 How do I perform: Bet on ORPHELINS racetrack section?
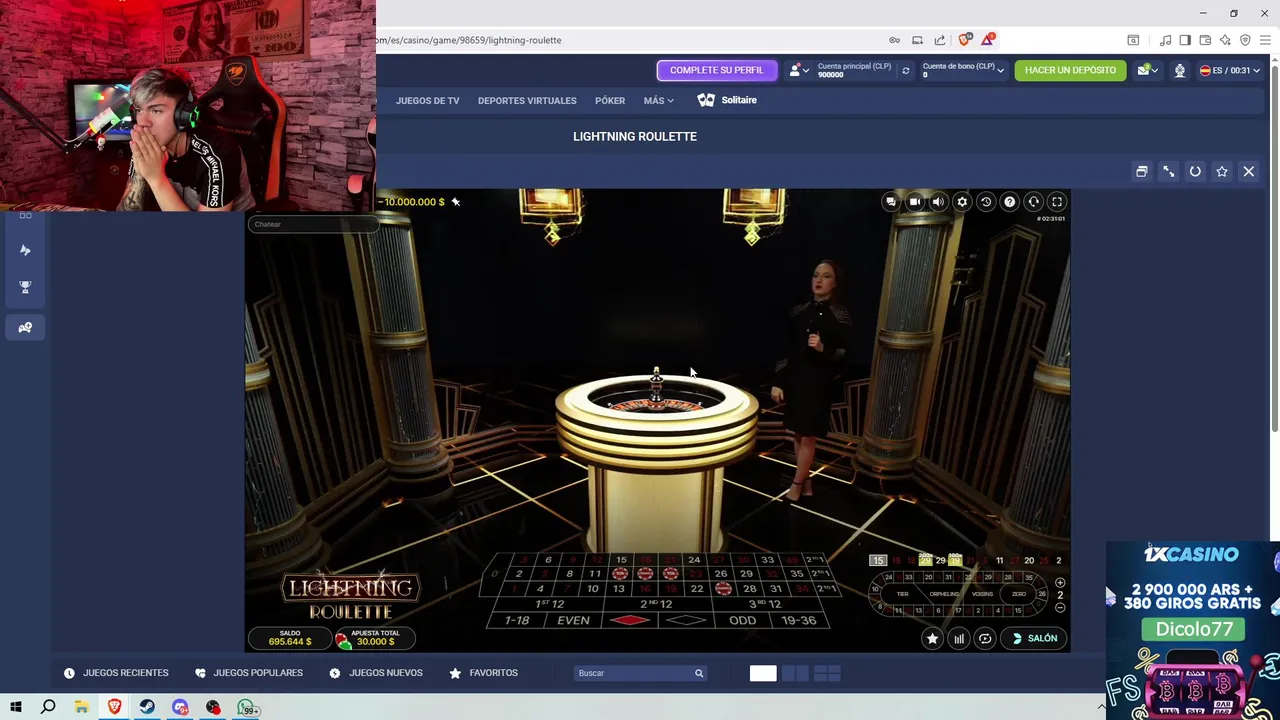(944, 594)
